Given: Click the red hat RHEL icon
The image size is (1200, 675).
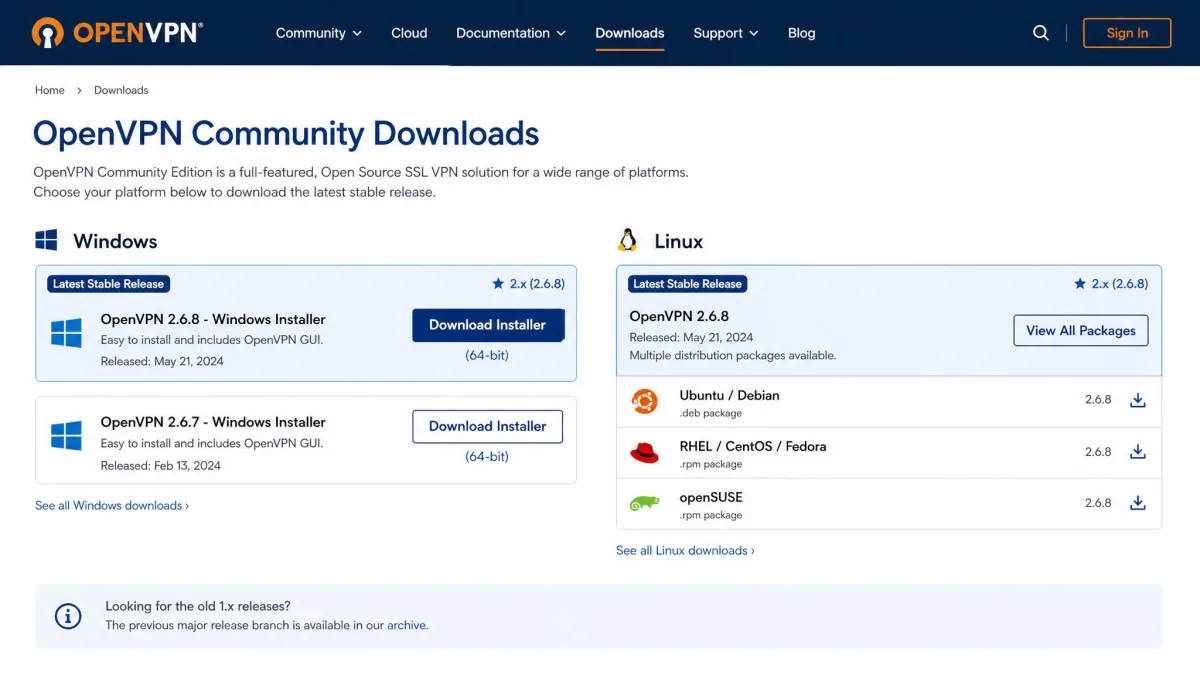Looking at the screenshot, I should [x=645, y=453].
